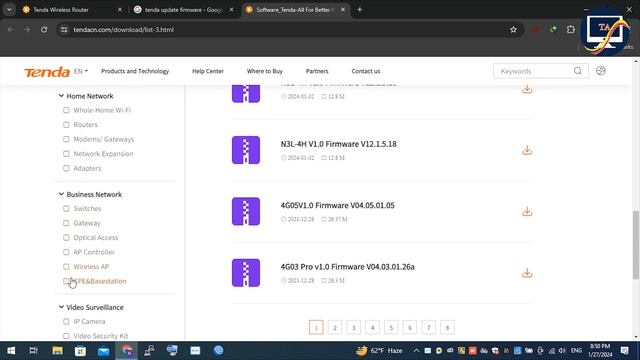The image size is (640, 360).
Task: Check the Adapters checkbox
Action: pyautogui.click(x=66, y=168)
